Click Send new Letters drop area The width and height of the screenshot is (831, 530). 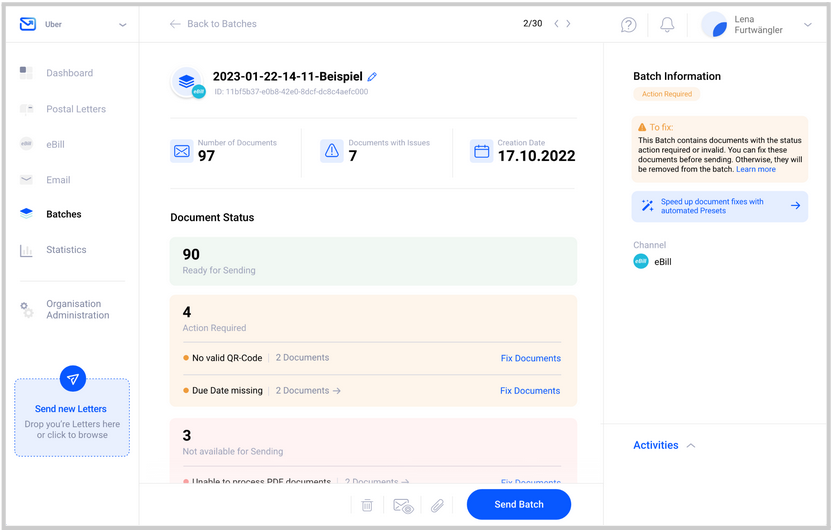pyautogui.click(x=72, y=418)
